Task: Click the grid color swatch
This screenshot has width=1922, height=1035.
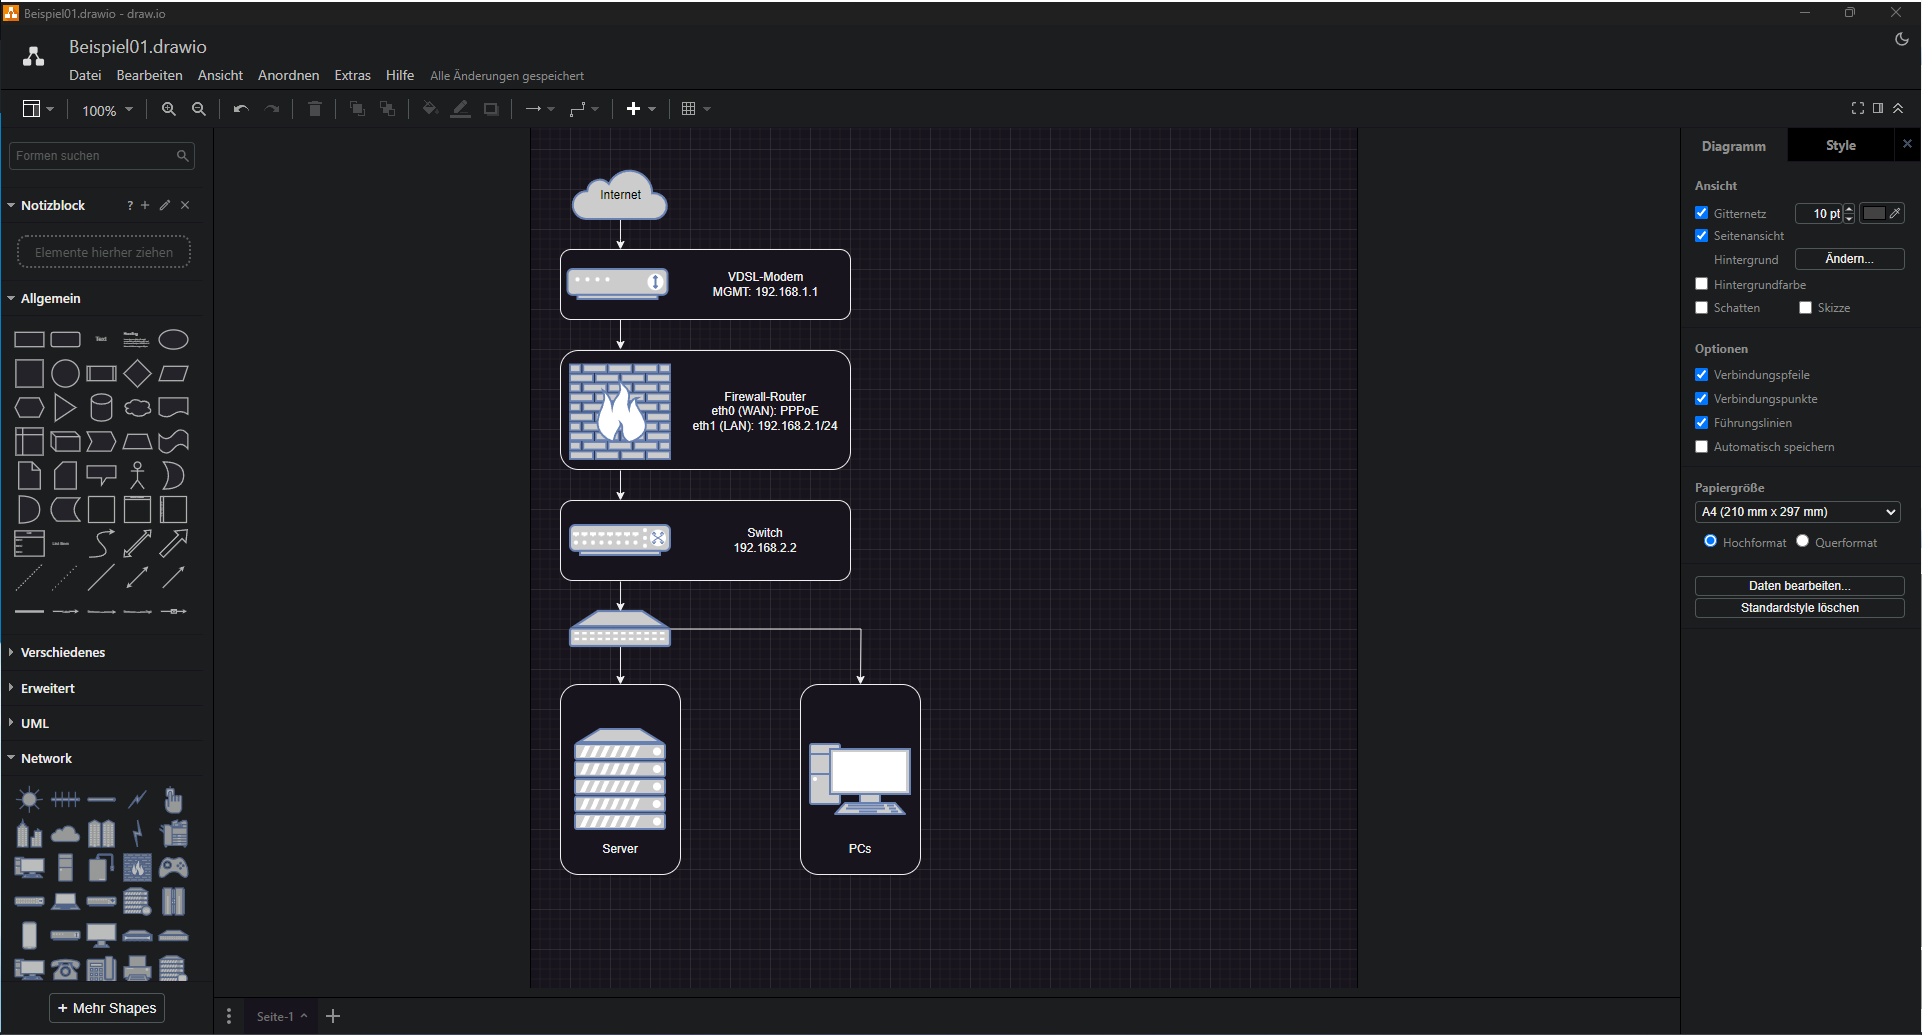Action: click(1874, 213)
